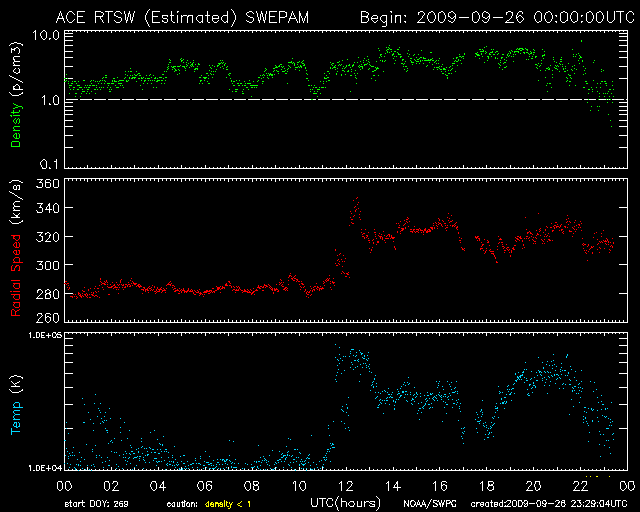The image size is (640, 512).
Task: Click the '20' hour label on time axis
Action: (533, 486)
